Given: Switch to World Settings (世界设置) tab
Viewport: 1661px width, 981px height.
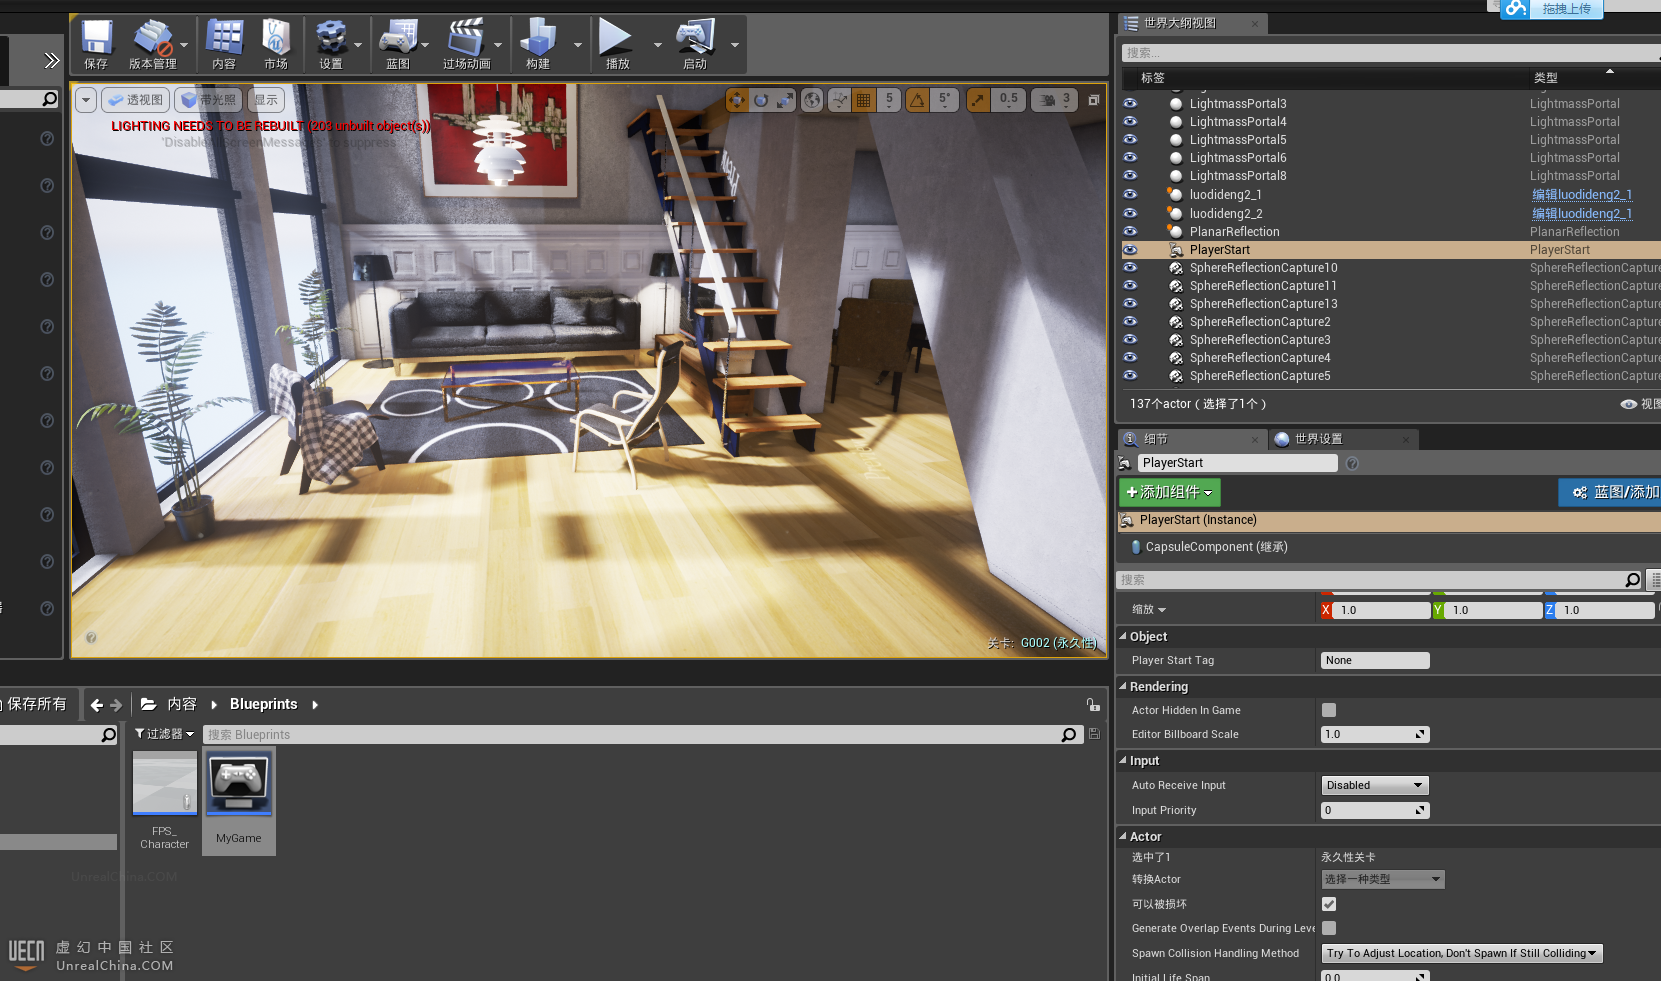Looking at the screenshot, I should click(1317, 439).
